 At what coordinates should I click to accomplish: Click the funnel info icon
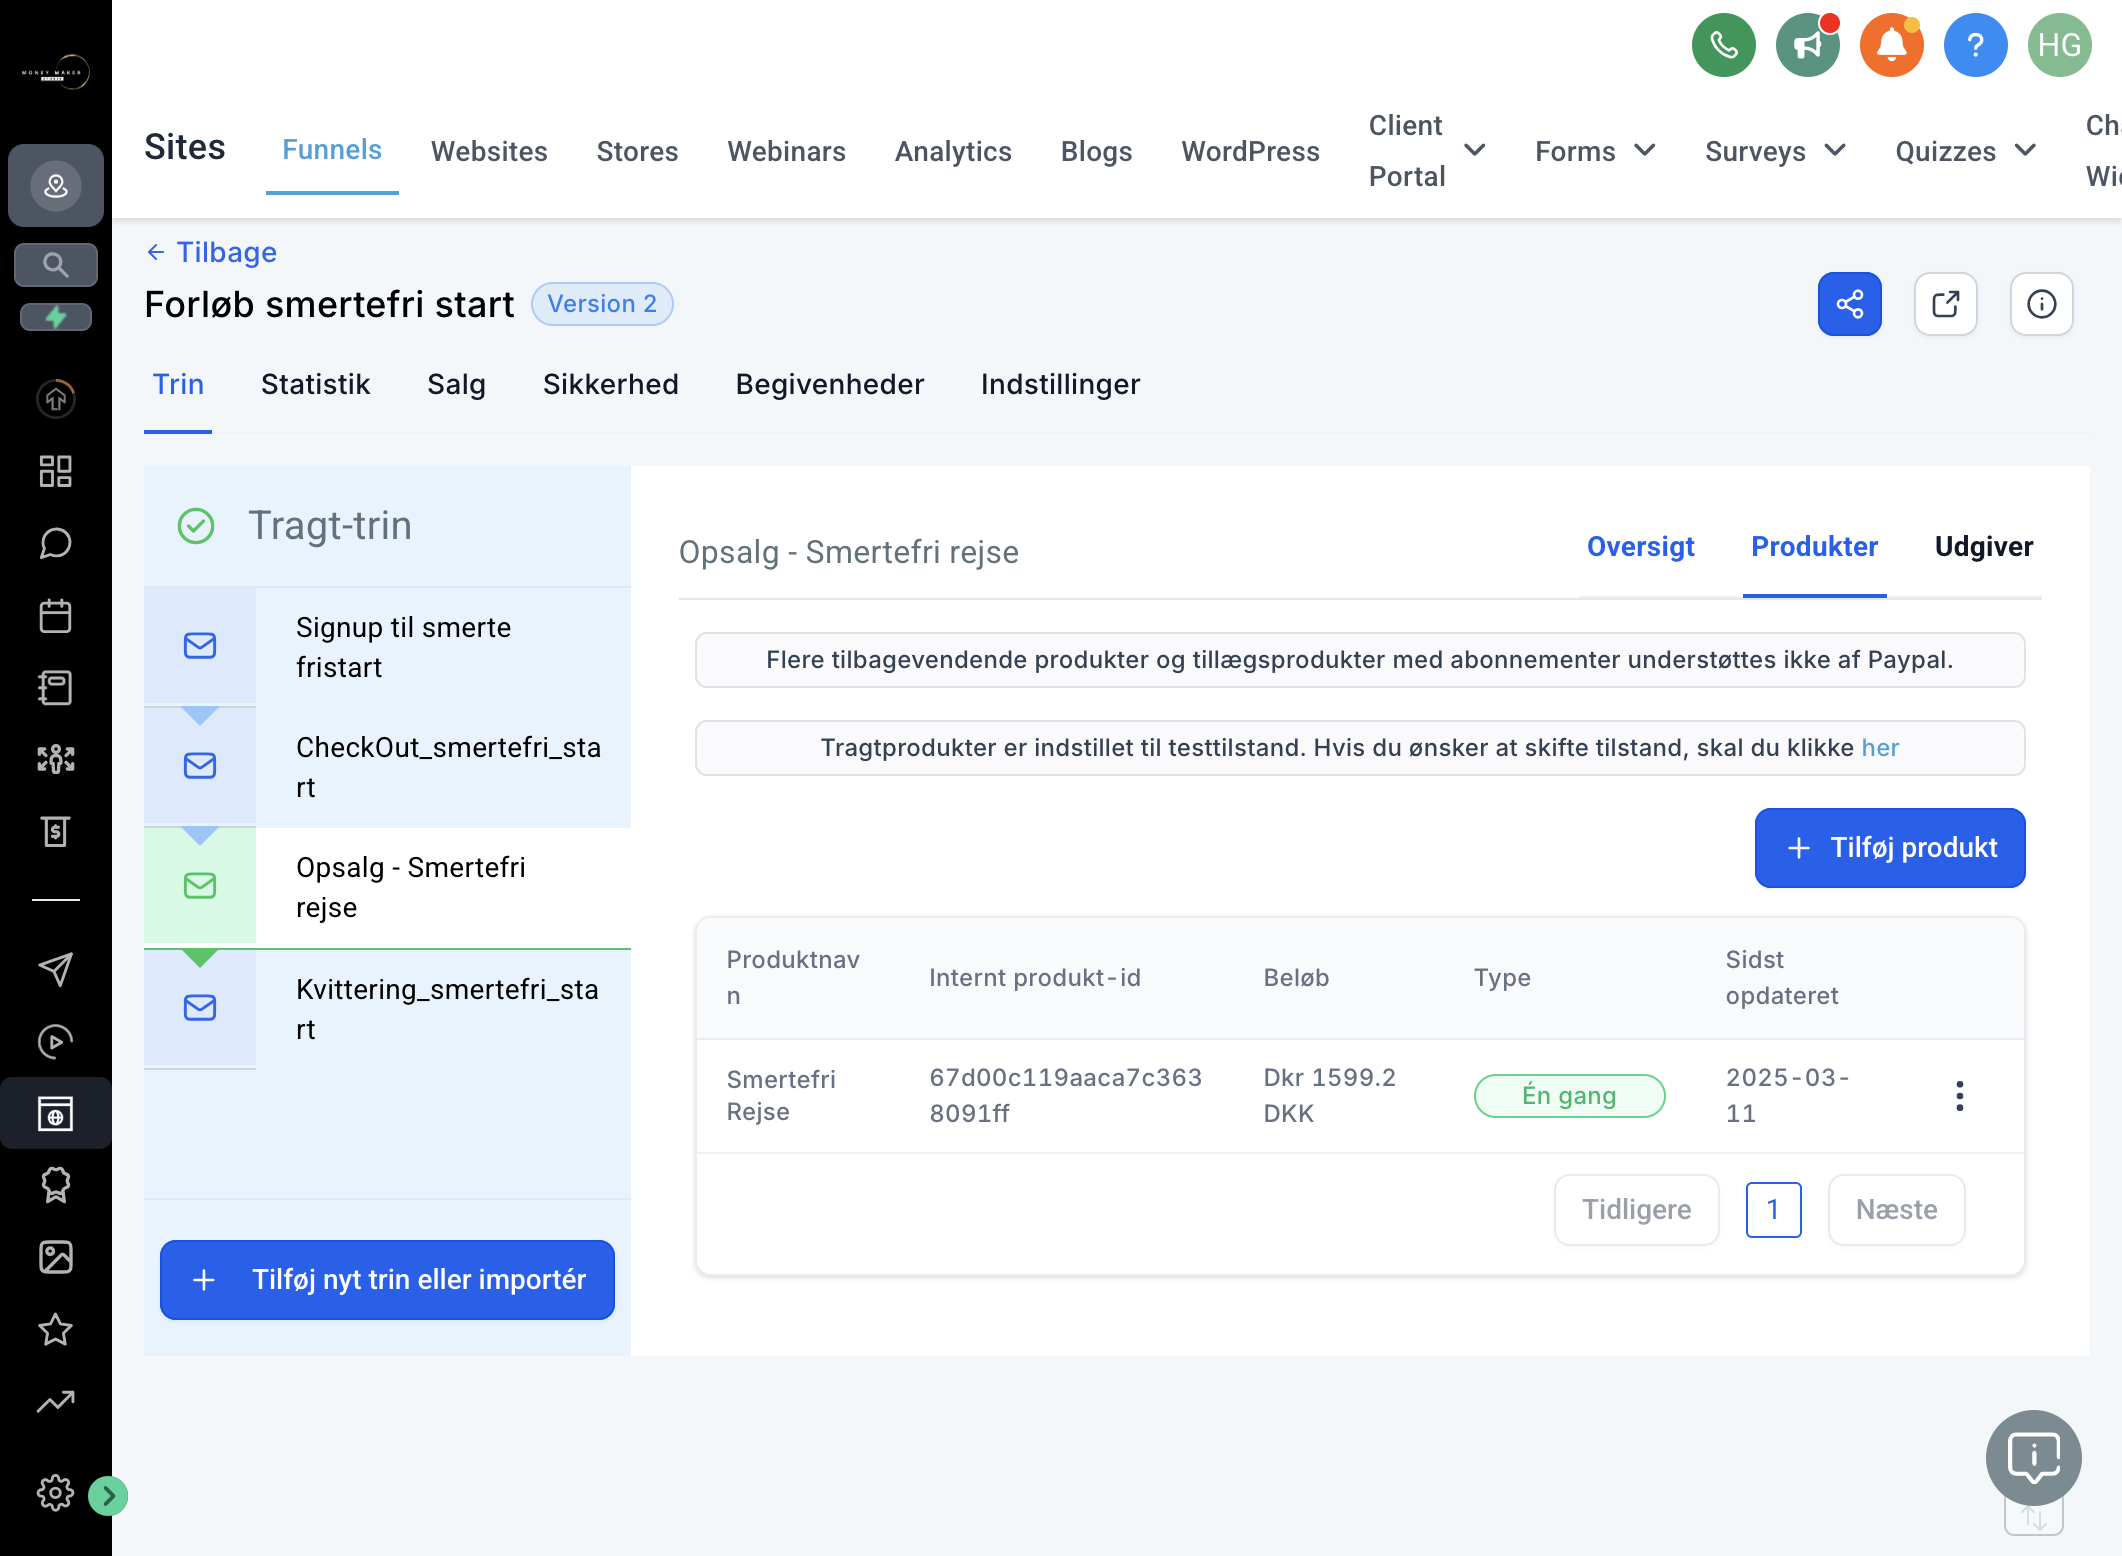(x=2041, y=304)
